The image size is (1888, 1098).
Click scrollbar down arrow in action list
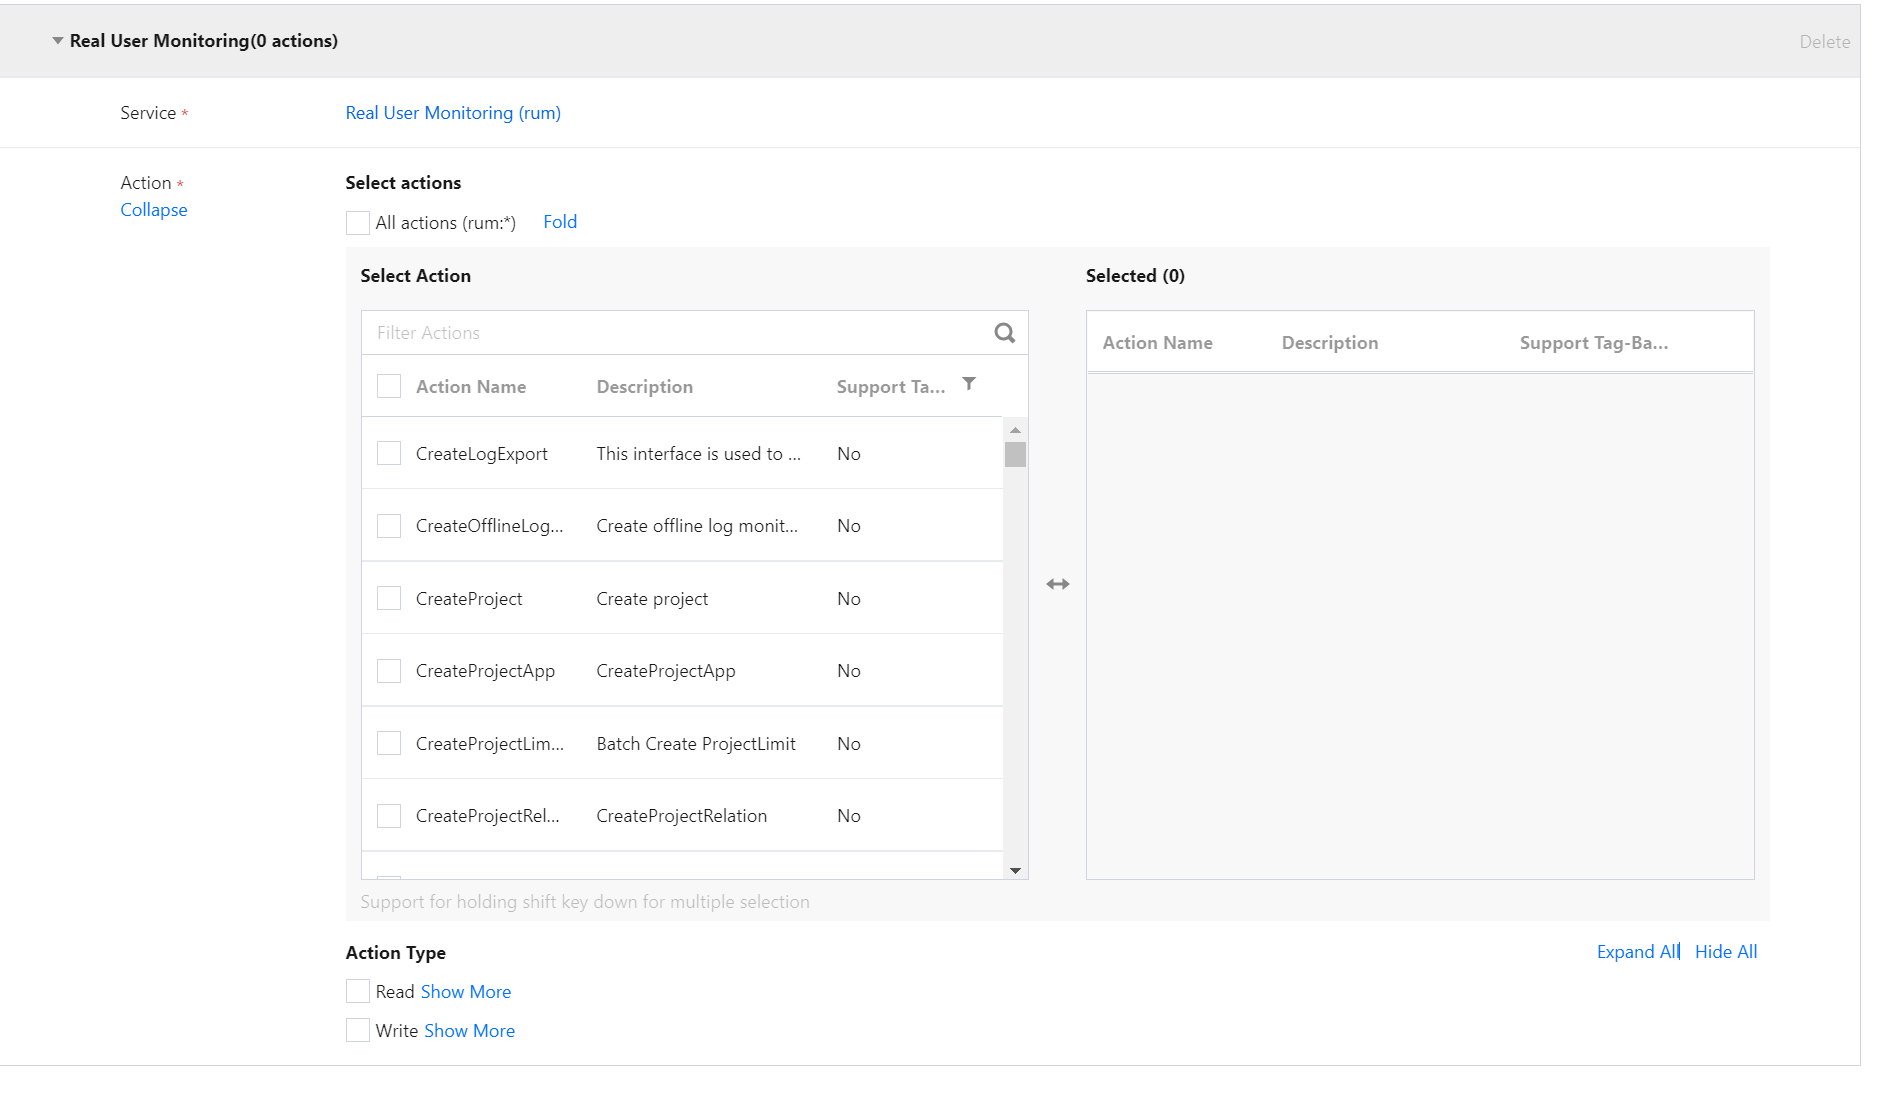point(1015,870)
